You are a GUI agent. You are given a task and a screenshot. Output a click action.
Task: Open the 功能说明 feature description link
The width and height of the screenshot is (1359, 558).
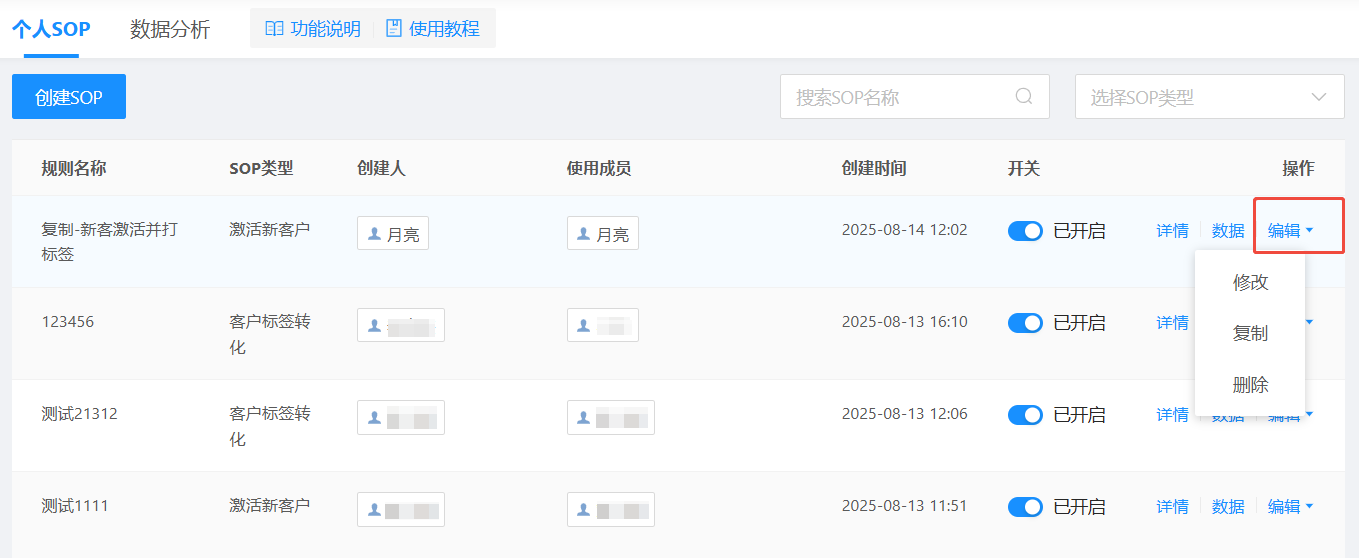tap(313, 29)
